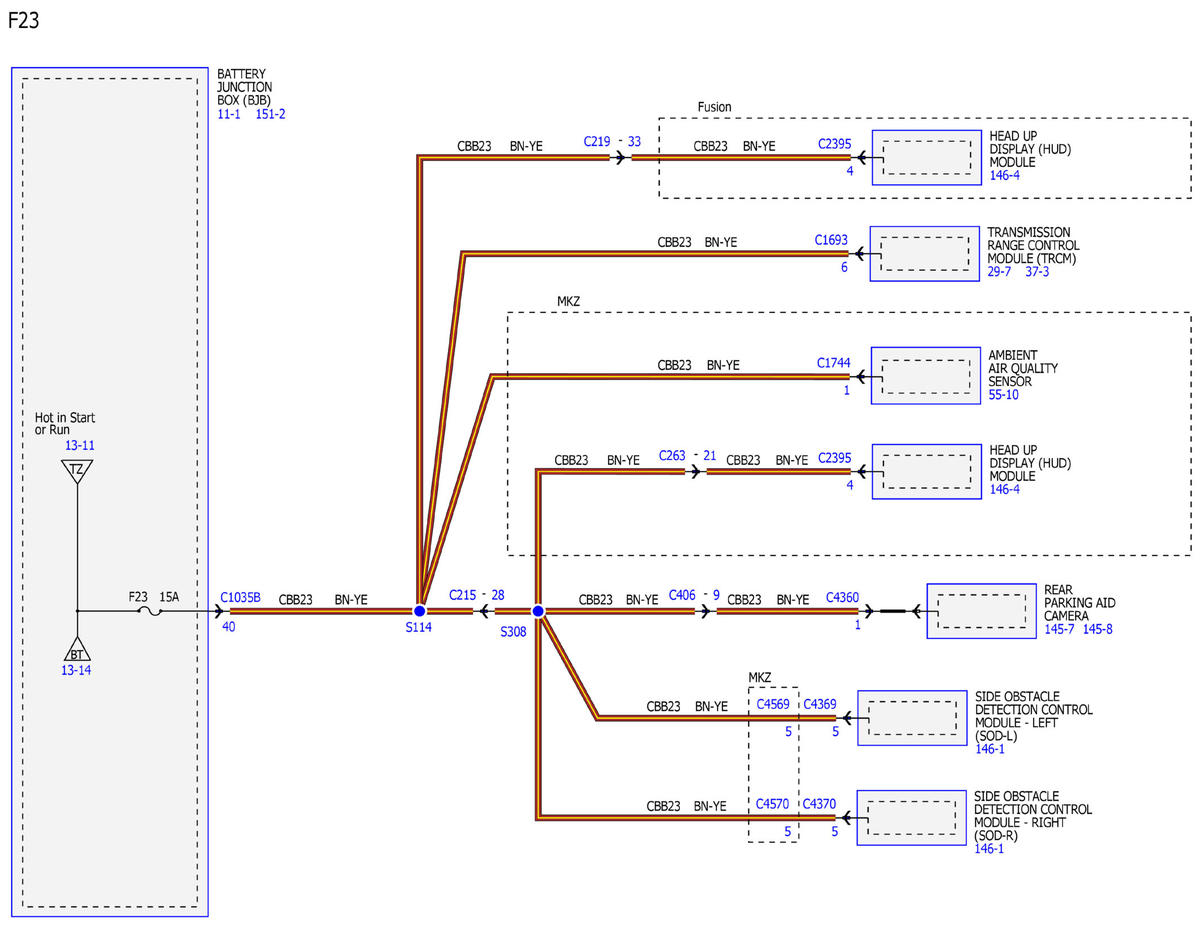Screen dimensions: 1200x927
Task: Open the 55-10 sensor page link
Action: 1005,395
